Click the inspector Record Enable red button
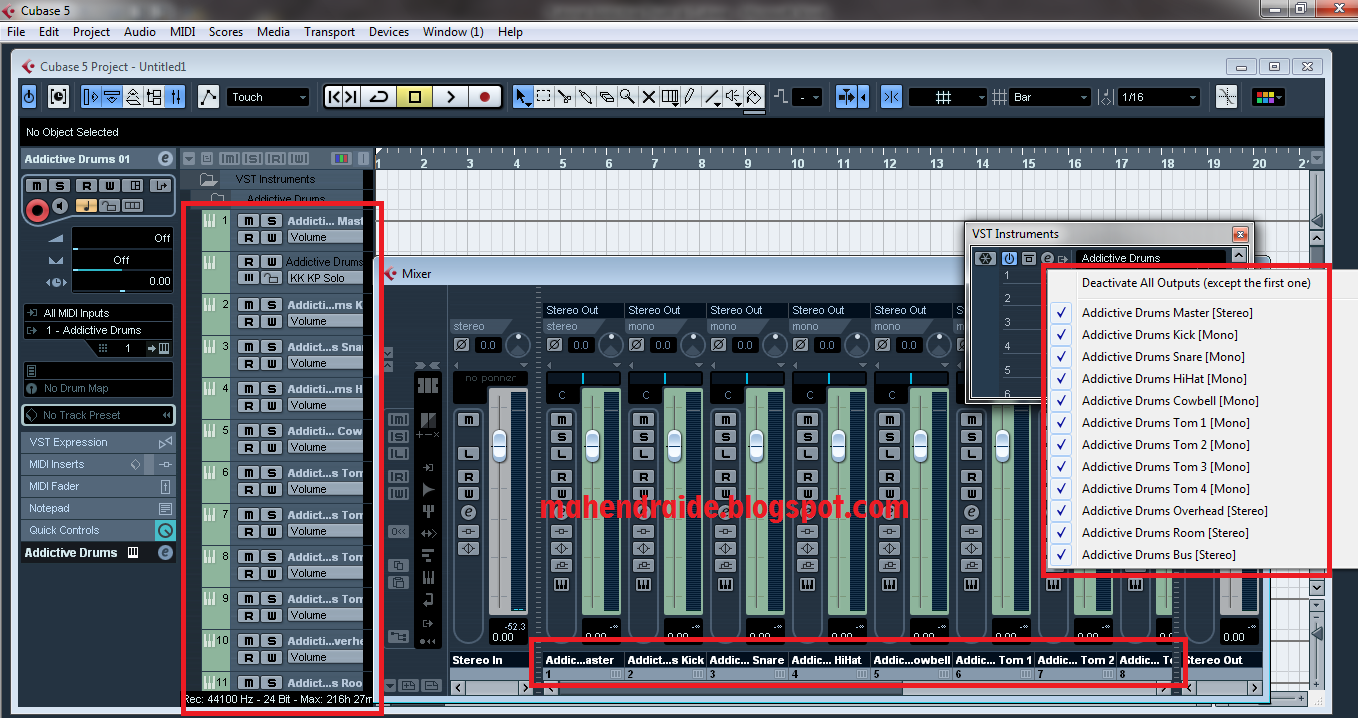 [x=37, y=210]
